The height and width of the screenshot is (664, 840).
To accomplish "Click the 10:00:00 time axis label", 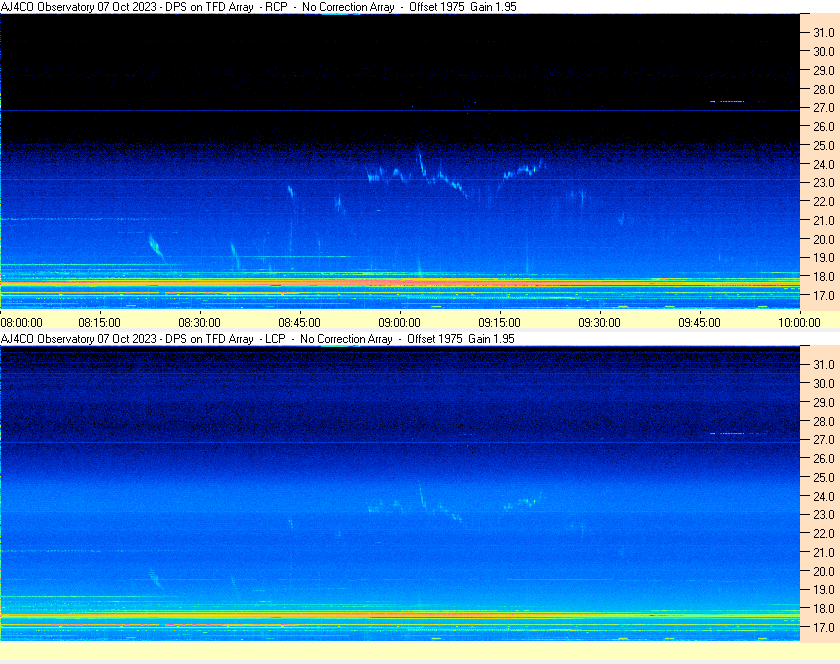I will (x=799, y=323).
